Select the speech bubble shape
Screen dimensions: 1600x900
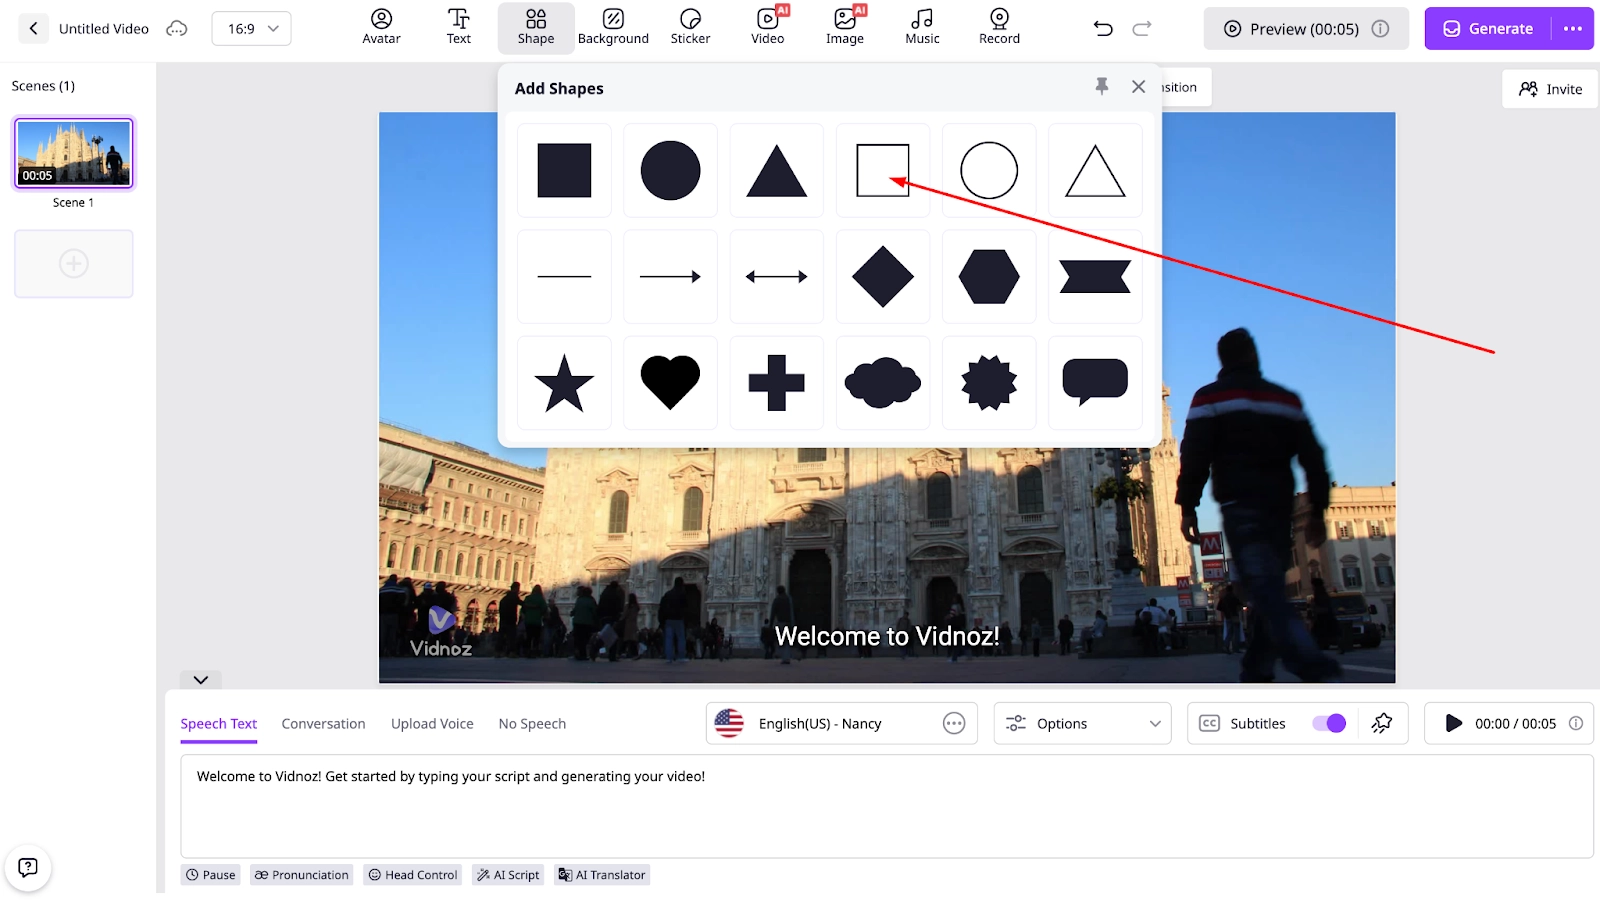pyautogui.click(x=1095, y=382)
